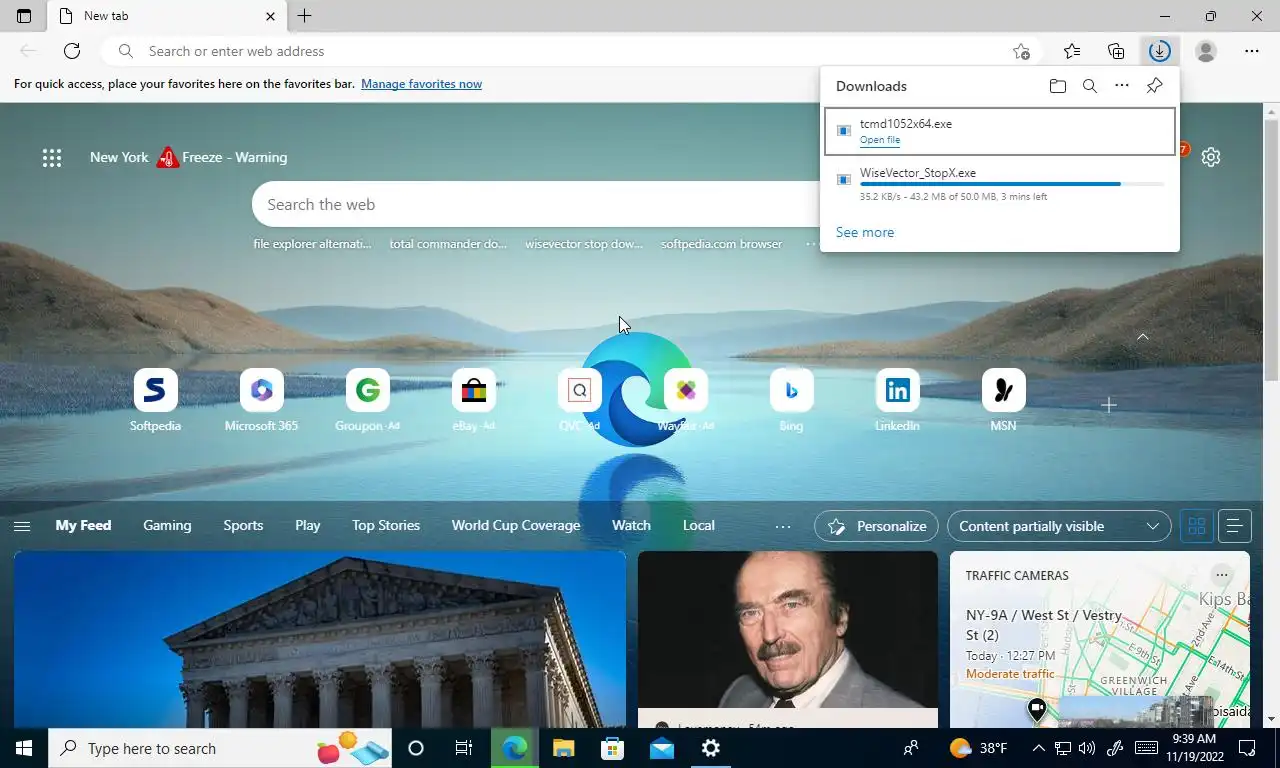Open the LinkedIn quick link tile
Screen dimensions: 1280x768
(x=897, y=400)
